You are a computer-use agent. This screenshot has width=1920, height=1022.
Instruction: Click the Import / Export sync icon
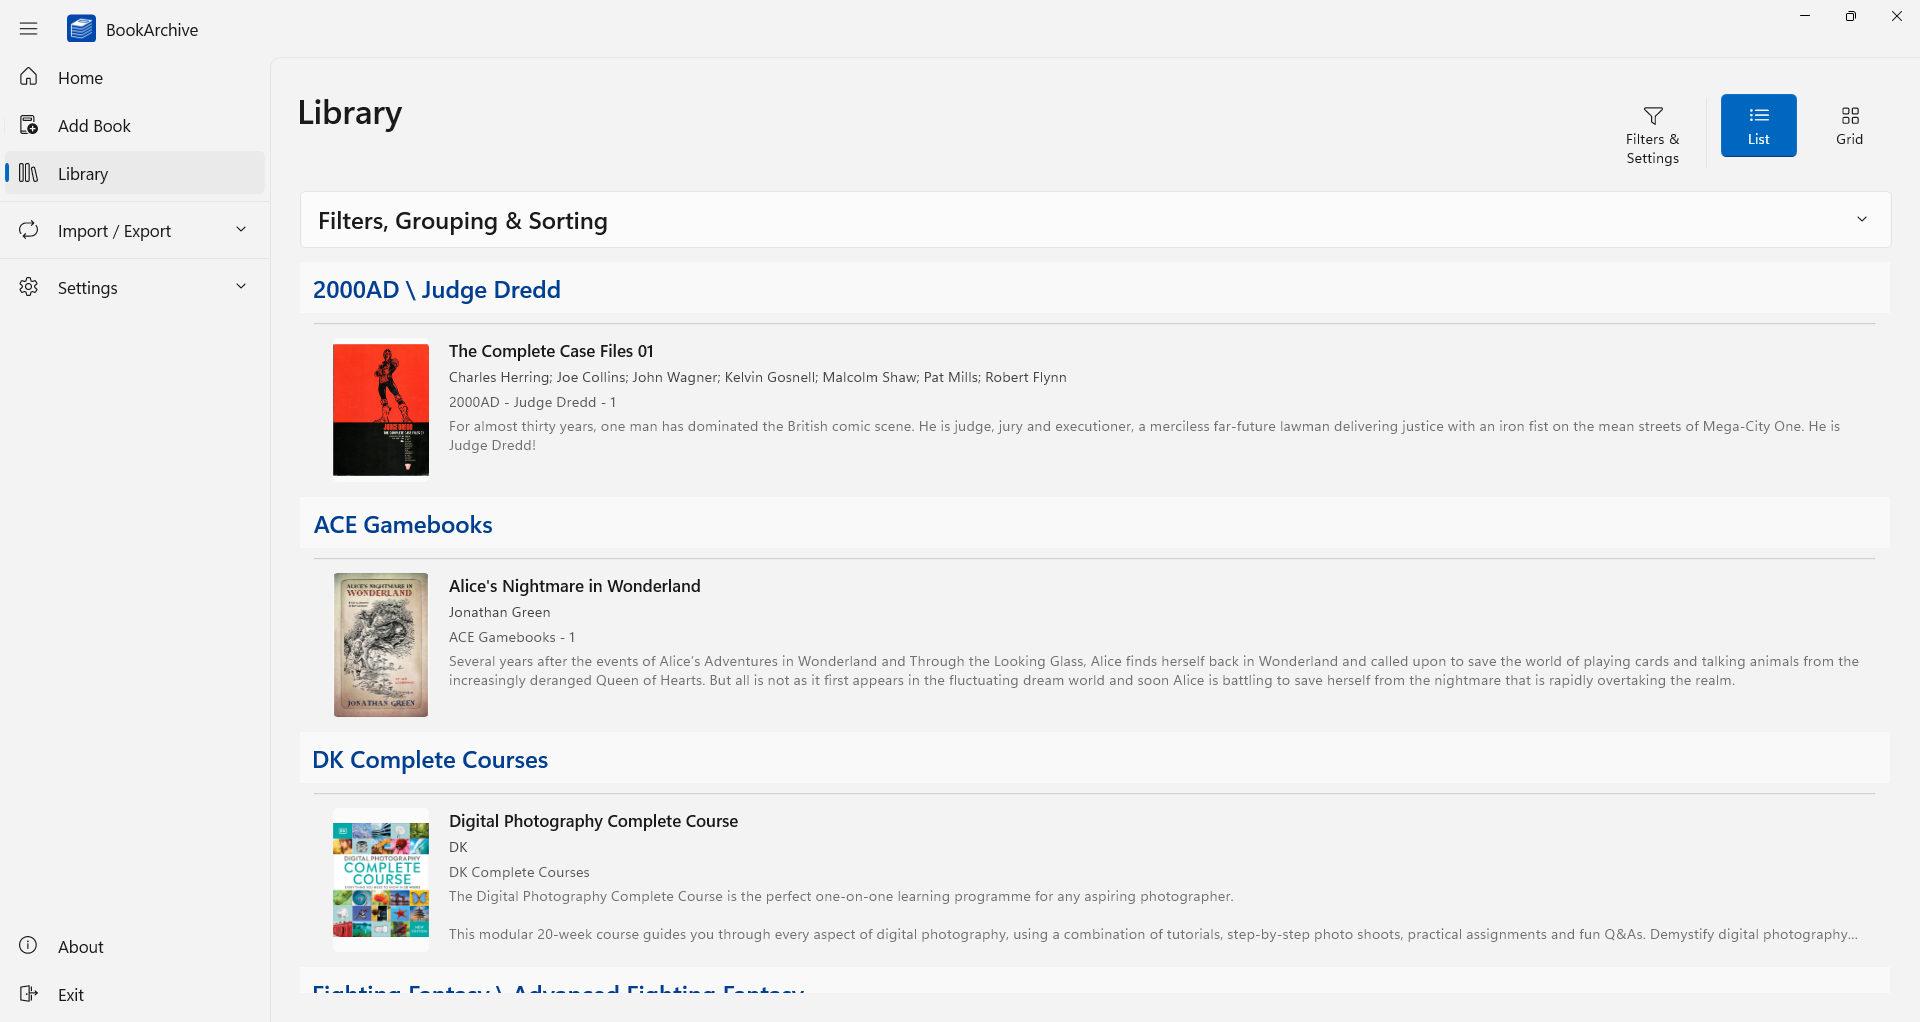point(29,230)
